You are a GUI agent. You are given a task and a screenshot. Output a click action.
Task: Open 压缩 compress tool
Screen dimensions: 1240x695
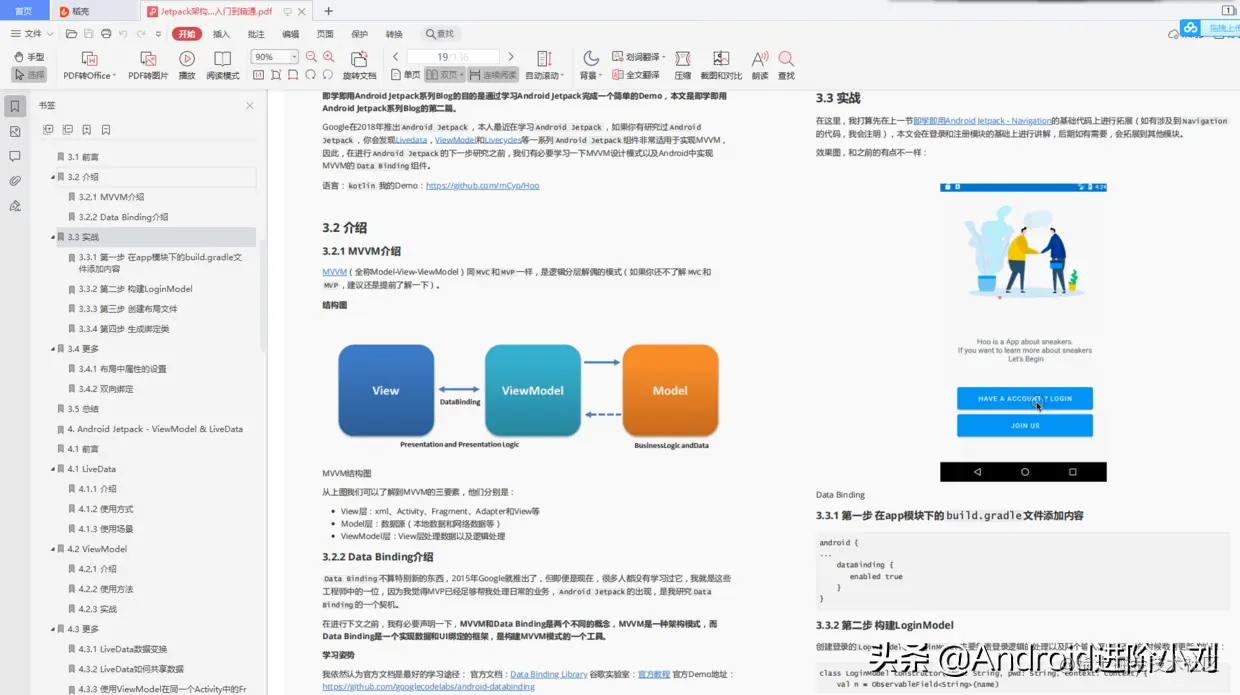pos(683,66)
